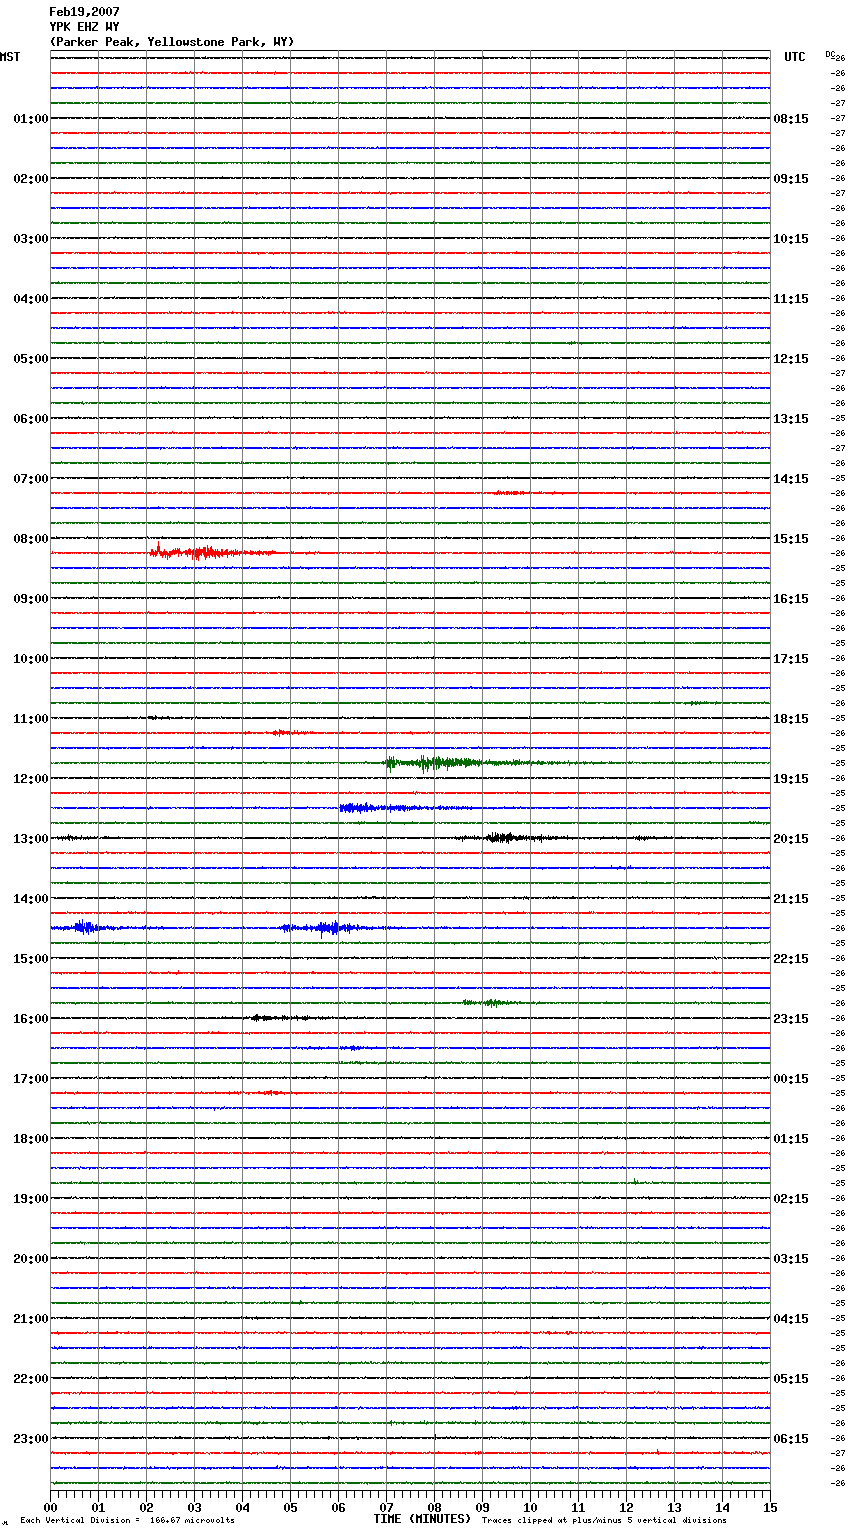Click the blue burst near minute 01 at 14:30

(86, 928)
